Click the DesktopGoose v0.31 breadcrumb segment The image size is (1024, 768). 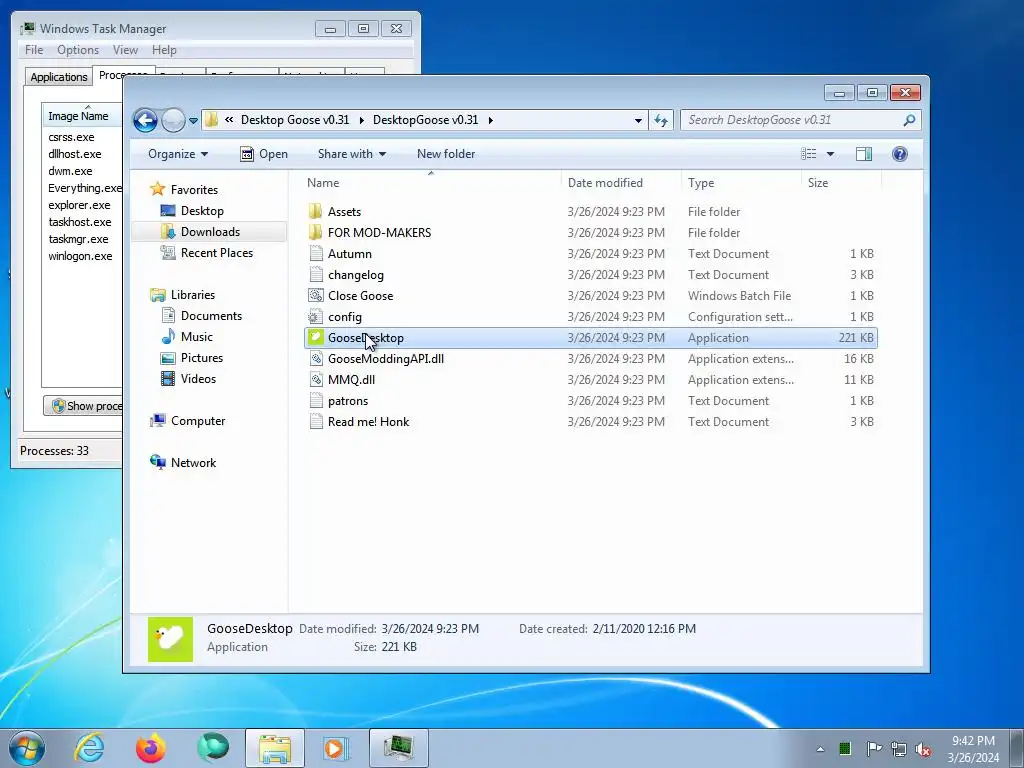pyautogui.click(x=425, y=120)
